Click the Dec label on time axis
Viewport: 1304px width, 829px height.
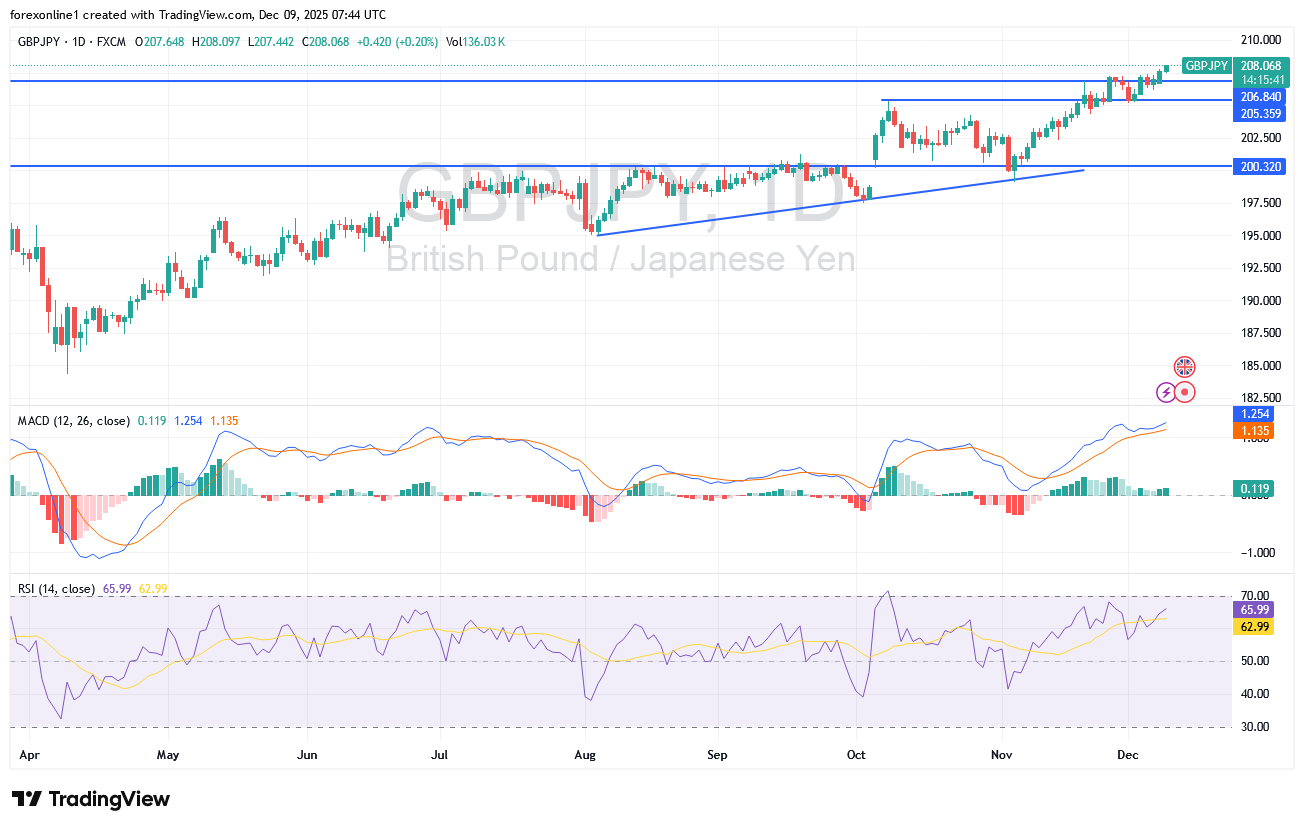(1127, 754)
